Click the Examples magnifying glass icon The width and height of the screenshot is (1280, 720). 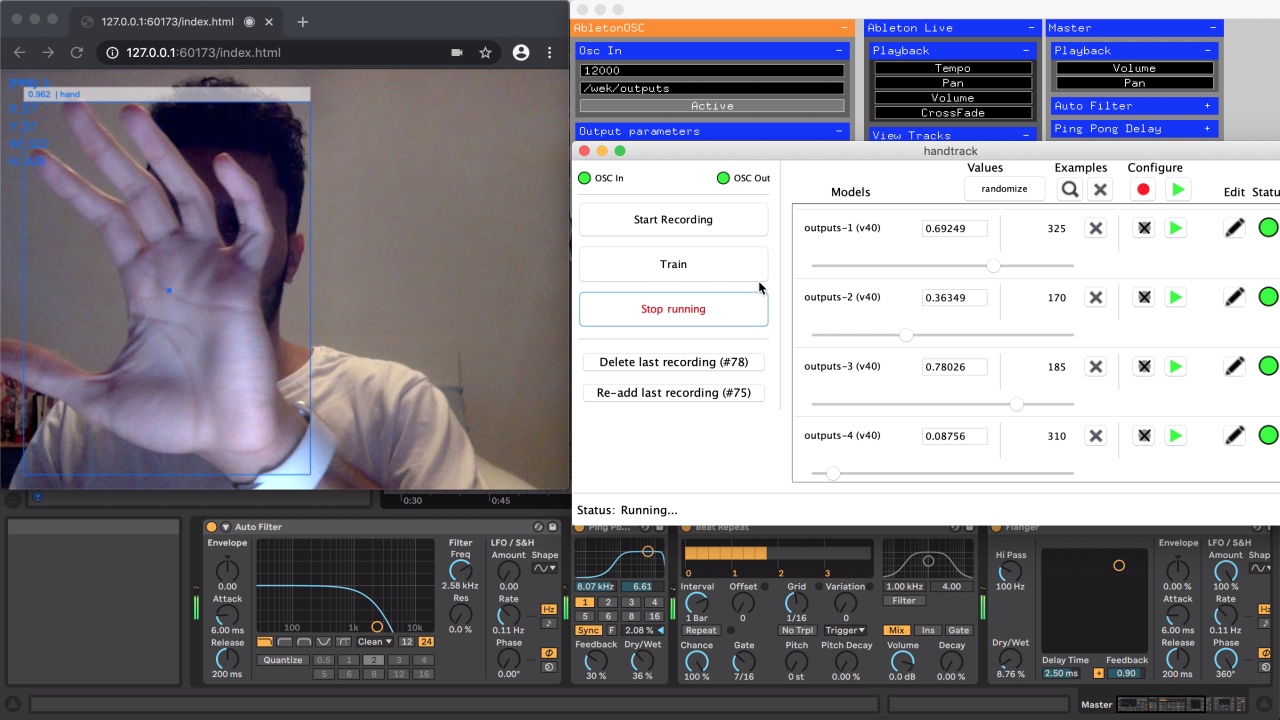[x=1070, y=189]
